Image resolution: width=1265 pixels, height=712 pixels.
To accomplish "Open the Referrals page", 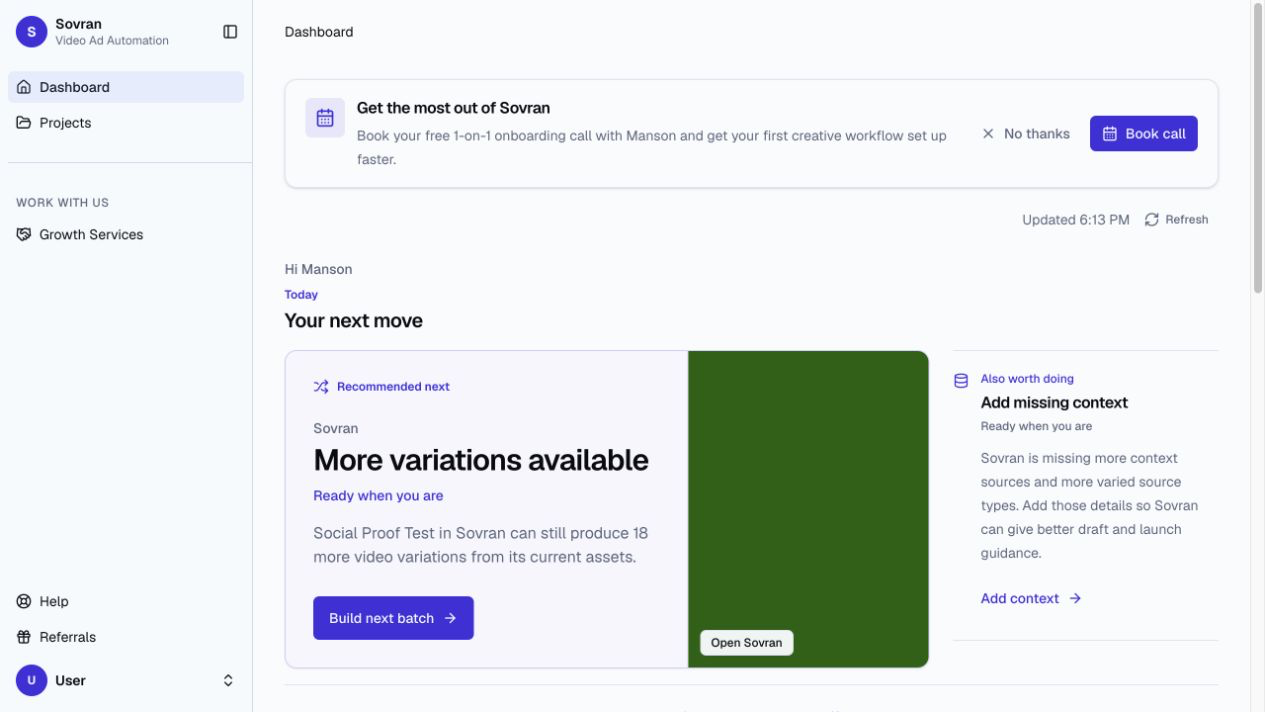I will click(126, 637).
